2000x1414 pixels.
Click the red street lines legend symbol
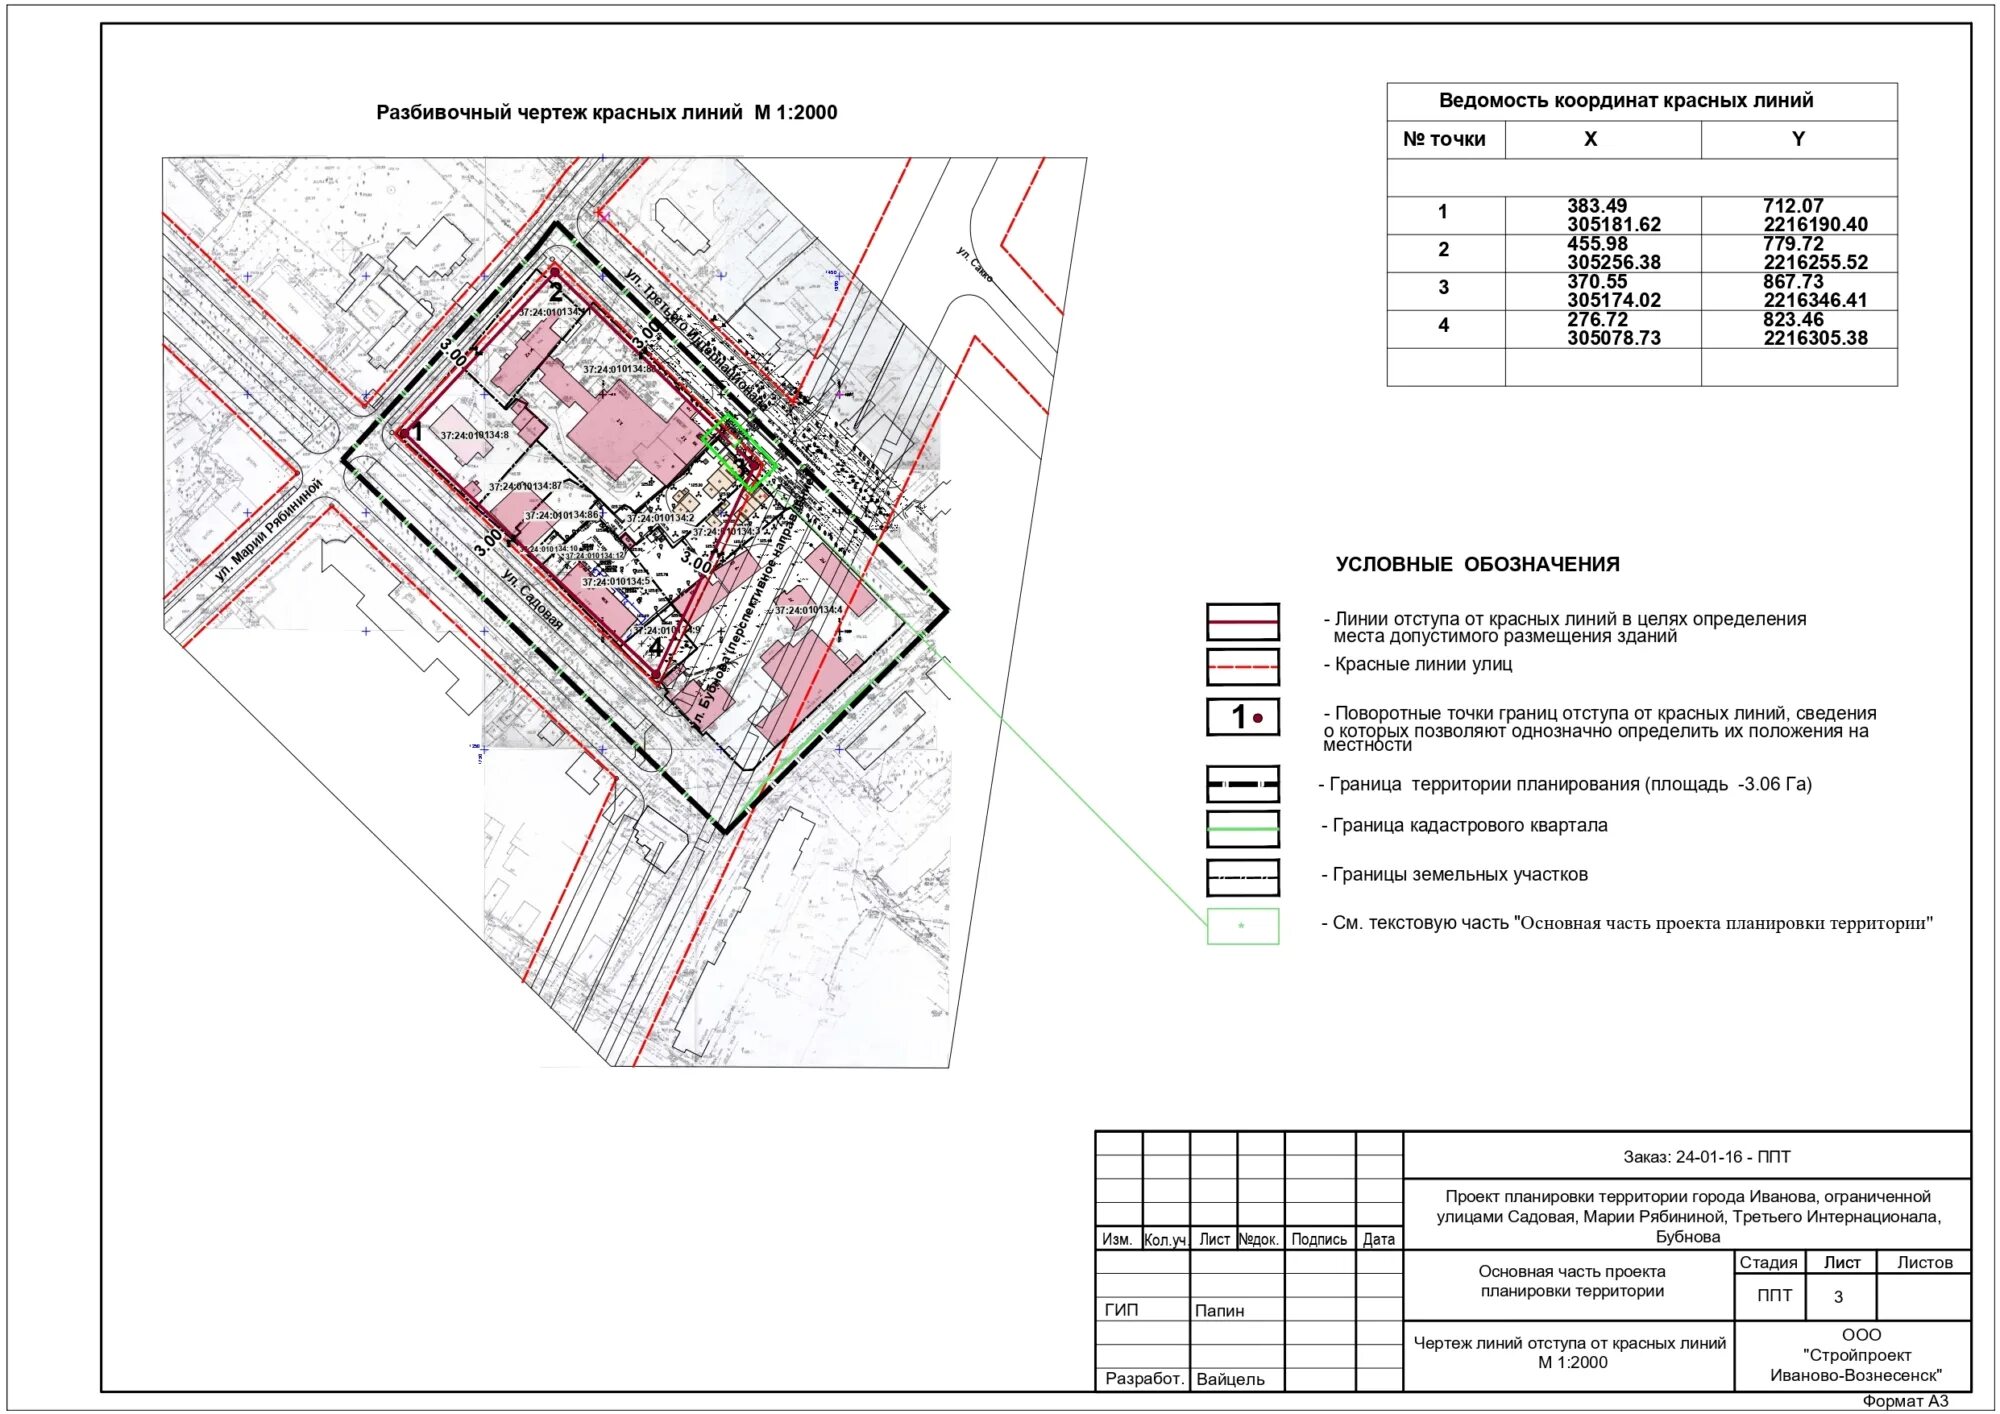click(1242, 666)
